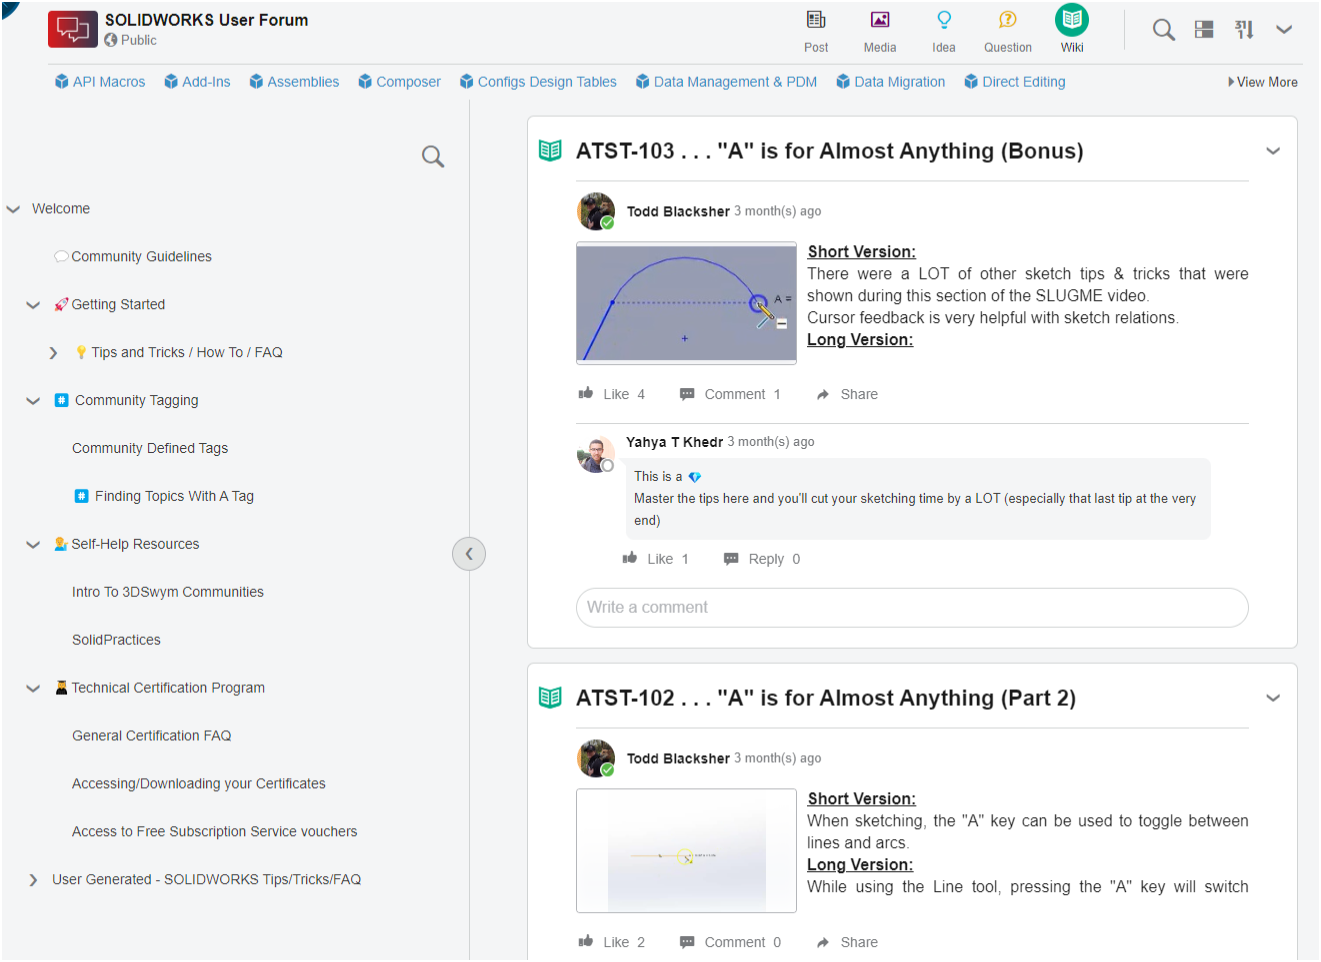Collapse the Getting Started section

coord(33,305)
